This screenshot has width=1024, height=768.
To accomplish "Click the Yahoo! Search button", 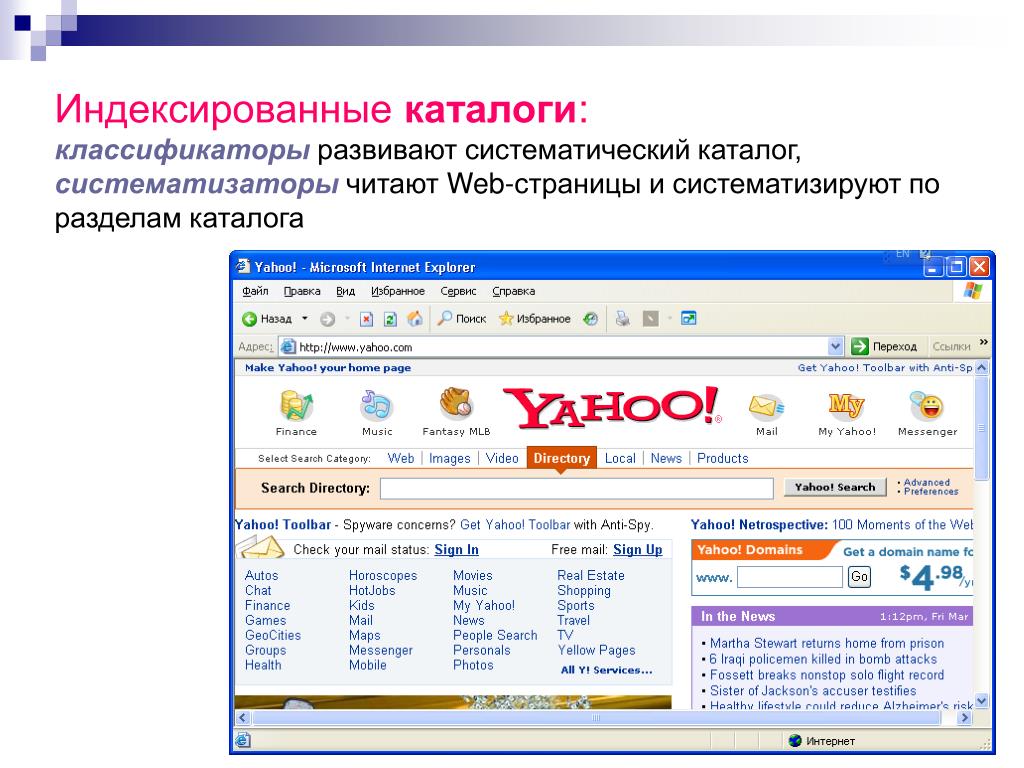I will [835, 487].
